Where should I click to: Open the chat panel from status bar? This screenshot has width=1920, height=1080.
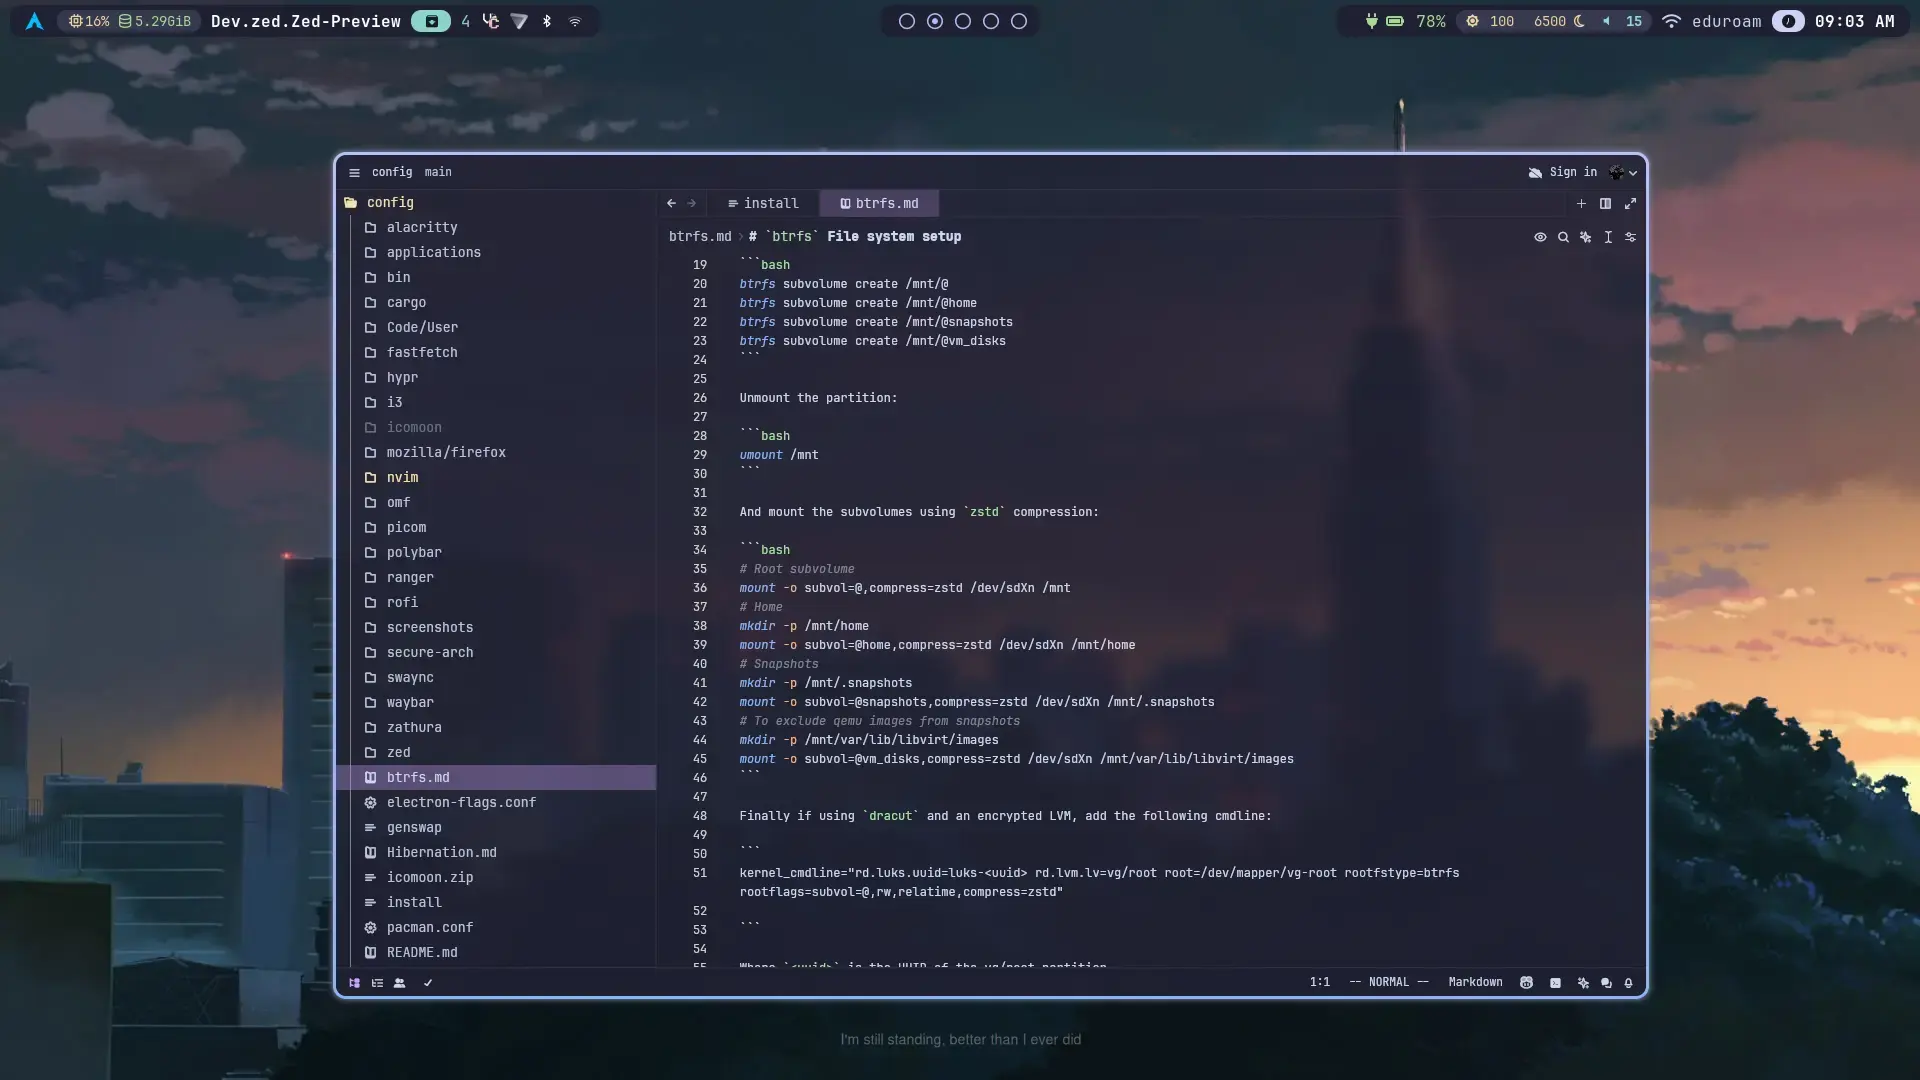1606,983
